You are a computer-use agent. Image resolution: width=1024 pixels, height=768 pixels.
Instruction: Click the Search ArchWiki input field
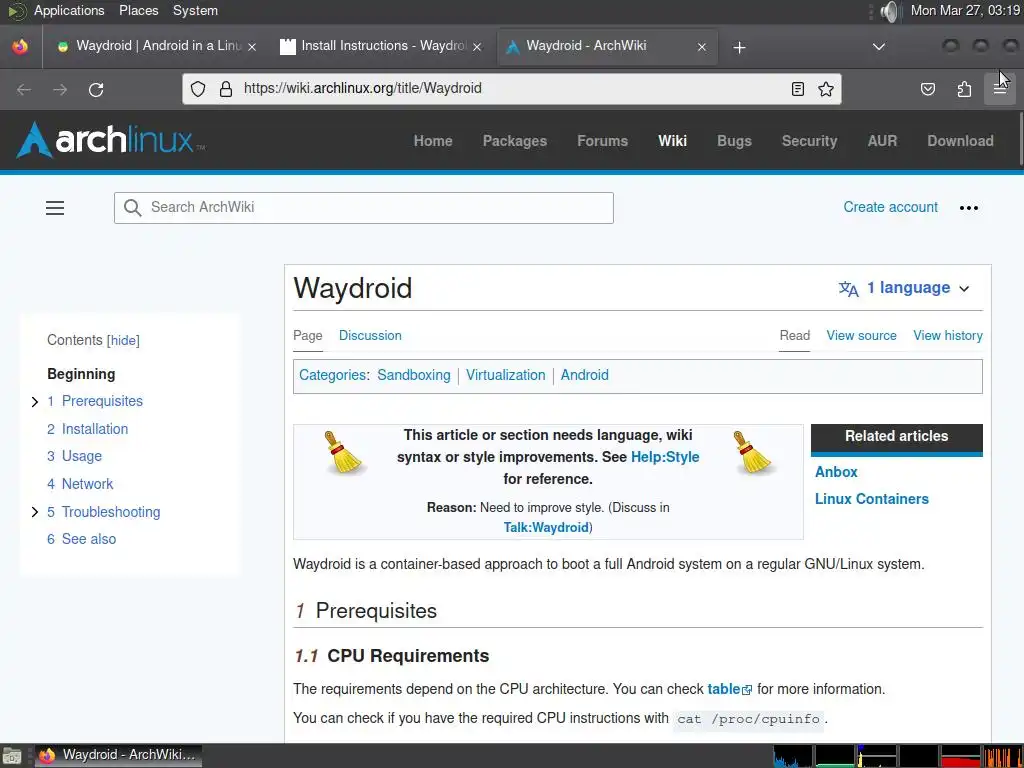[x=364, y=208]
